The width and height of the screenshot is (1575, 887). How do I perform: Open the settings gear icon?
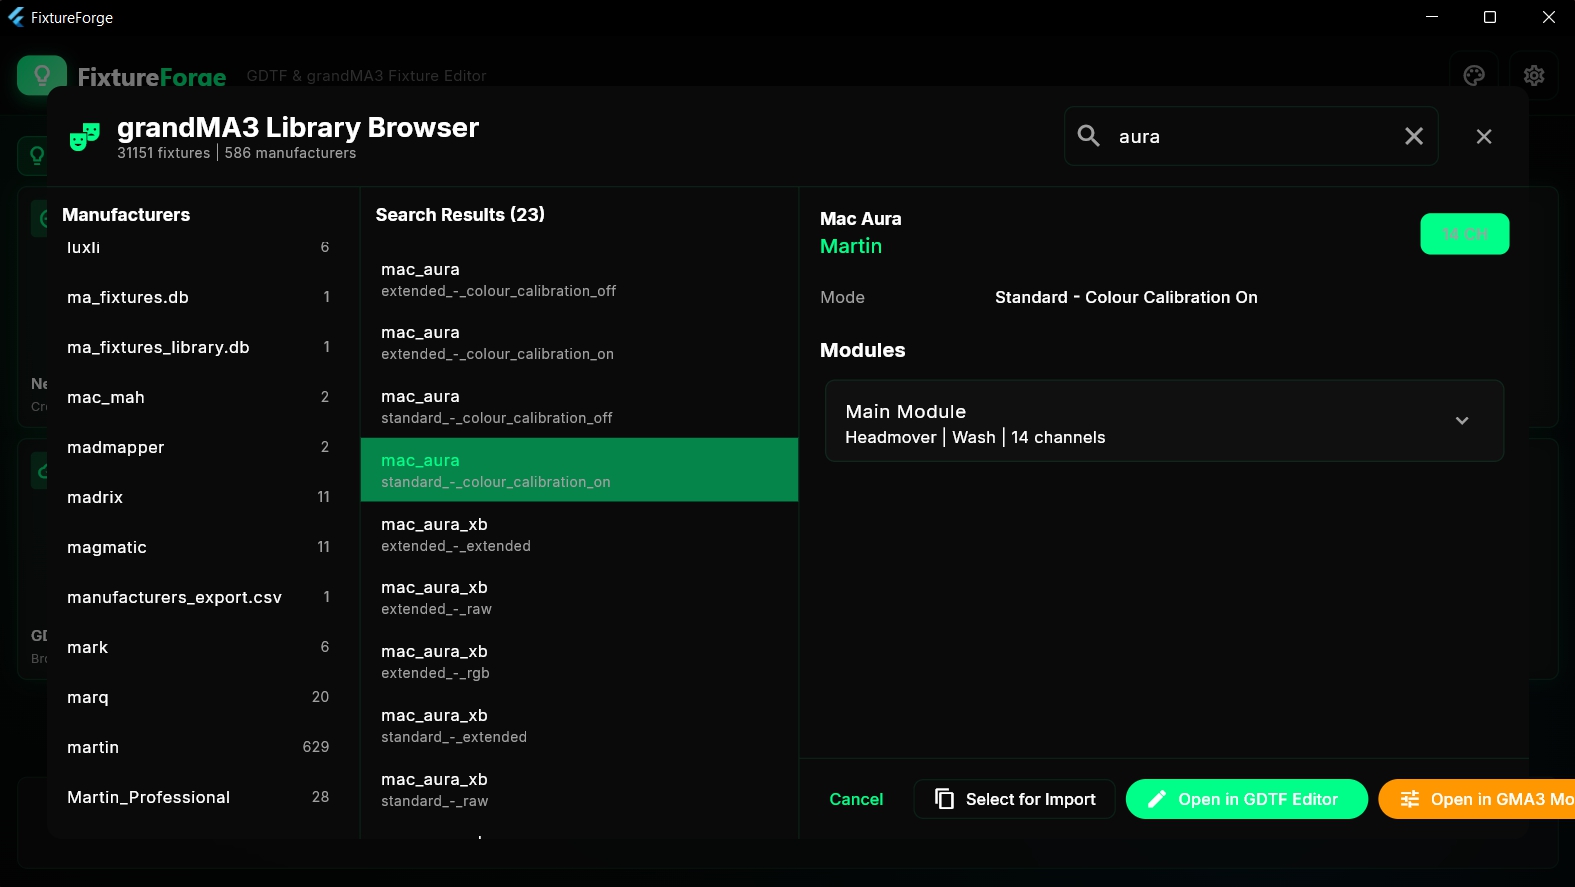1533,76
